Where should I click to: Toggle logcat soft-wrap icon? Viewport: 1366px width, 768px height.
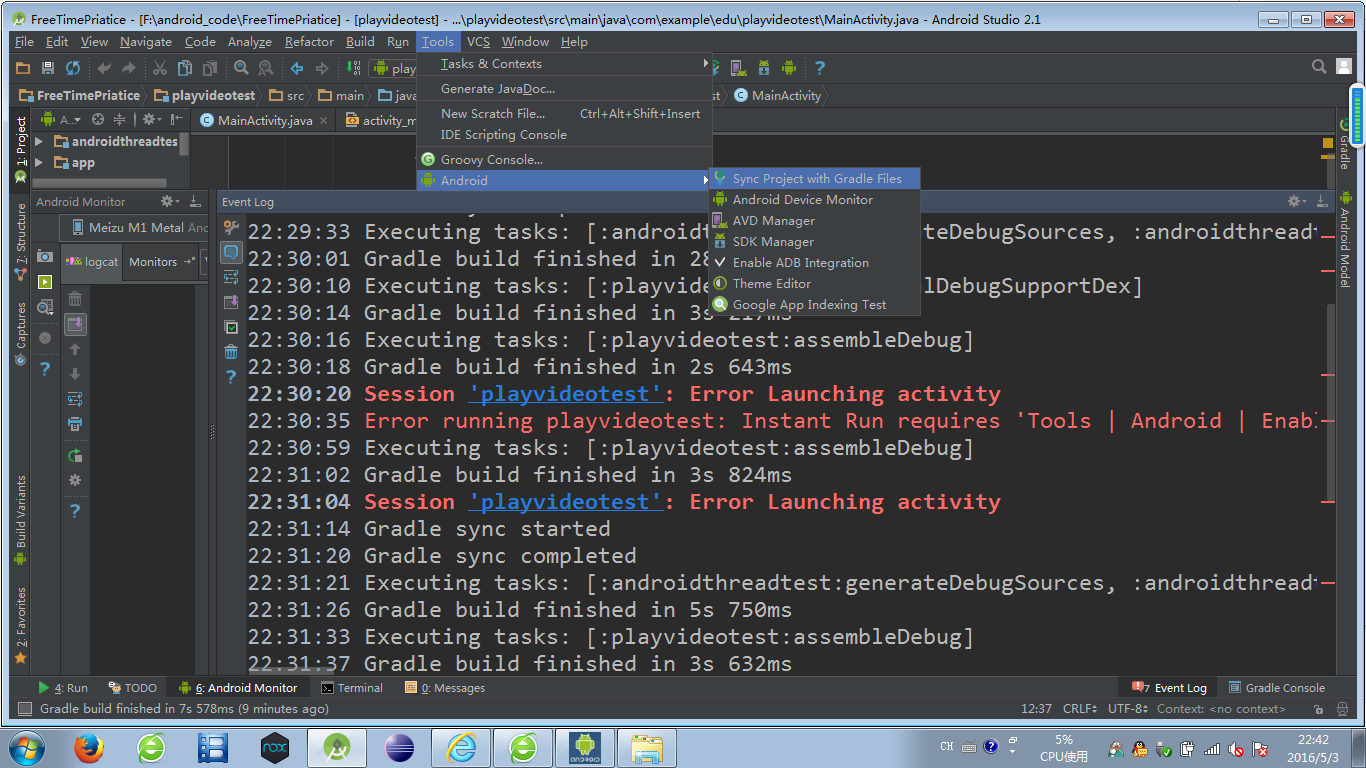tap(75, 399)
